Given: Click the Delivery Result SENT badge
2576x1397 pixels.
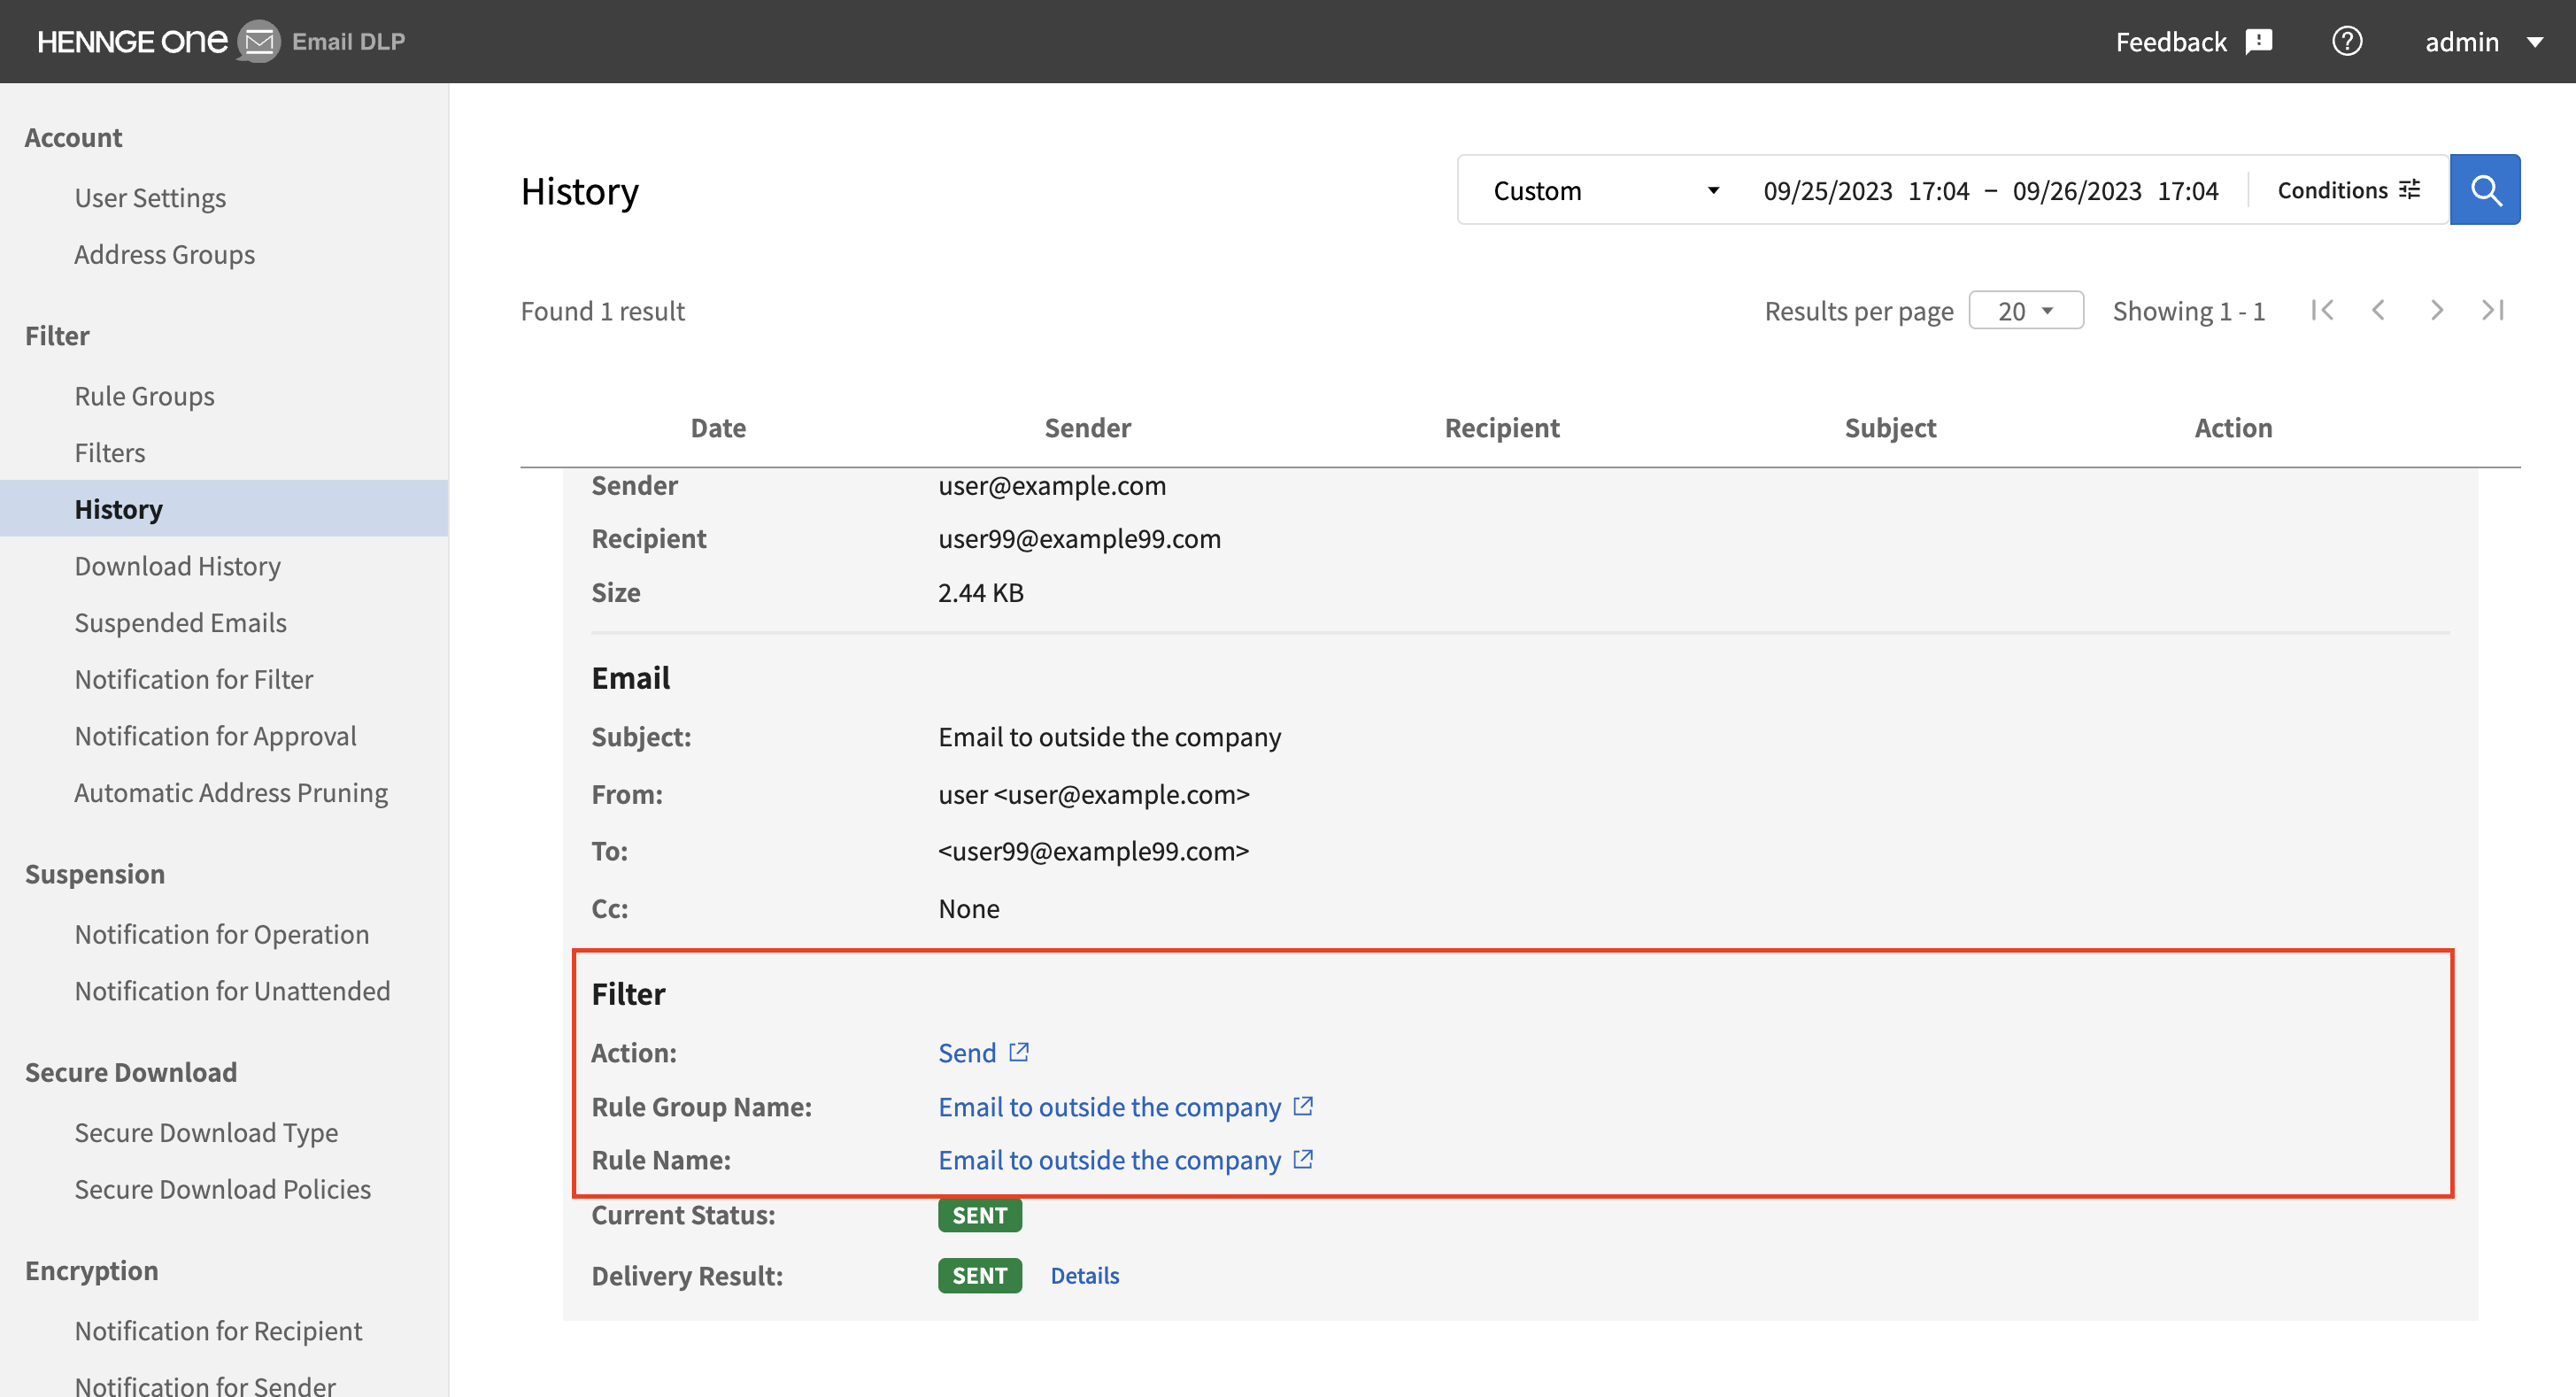Looking at the screenshot, I should pos(980,1276).
